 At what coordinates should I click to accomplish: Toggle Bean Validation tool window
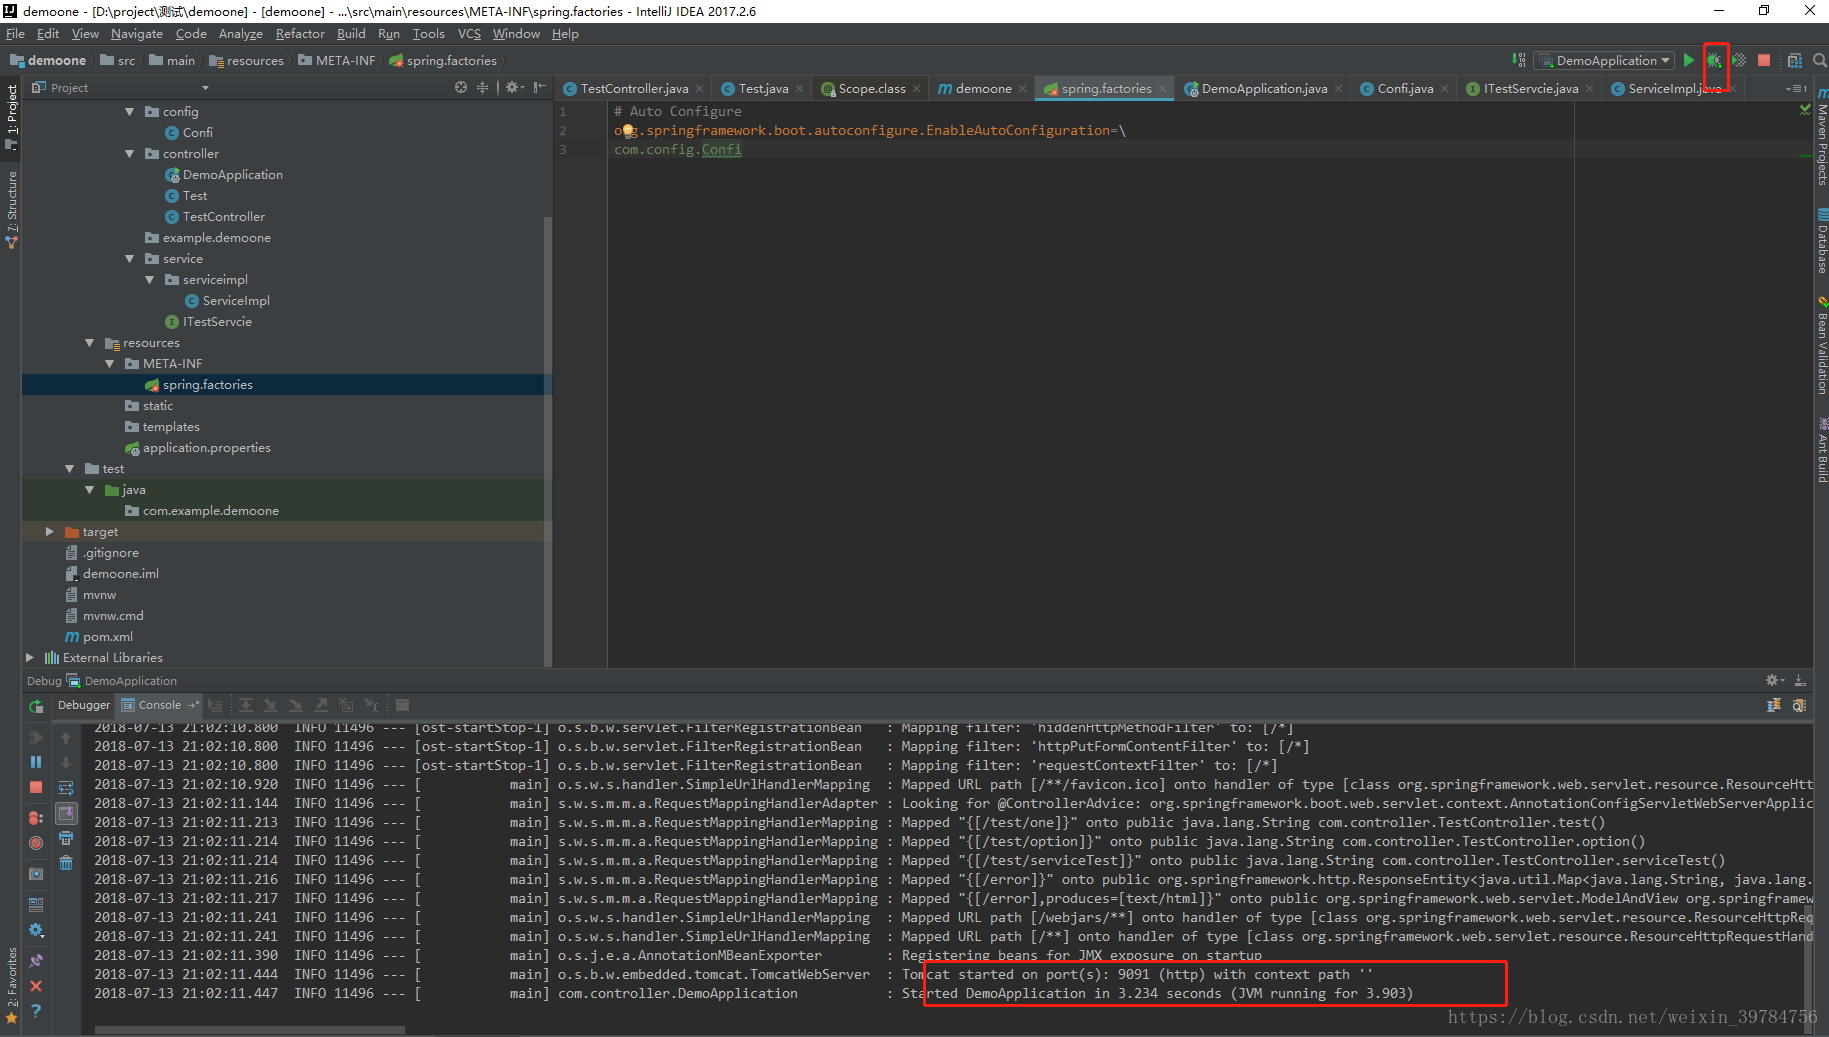coord(1821,347)
